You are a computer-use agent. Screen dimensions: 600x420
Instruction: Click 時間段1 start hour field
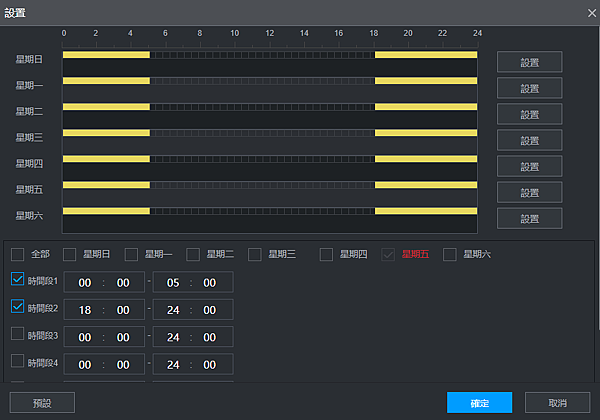coord(85,283)
